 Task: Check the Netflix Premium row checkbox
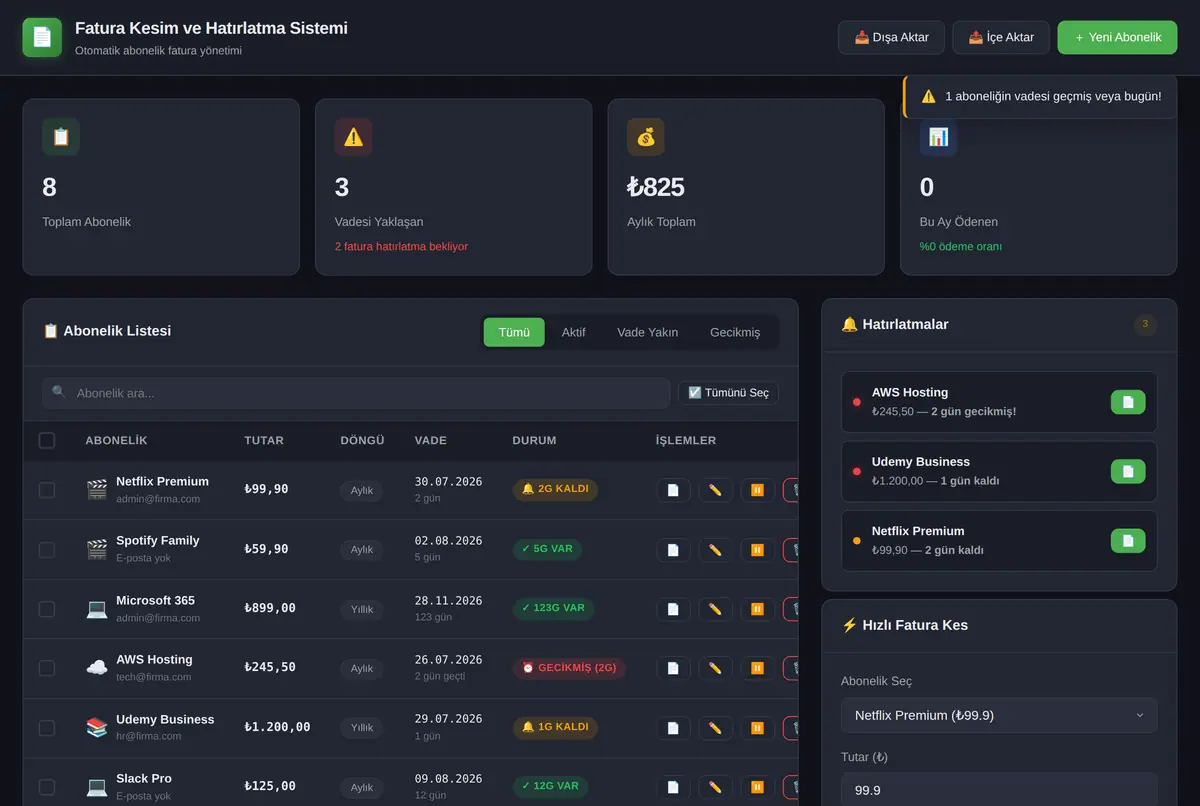click(x=47, y=490)
